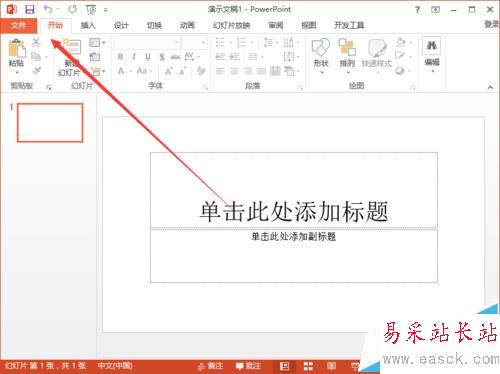Switch to the Developer (开发工具) tab

[349, 25]
